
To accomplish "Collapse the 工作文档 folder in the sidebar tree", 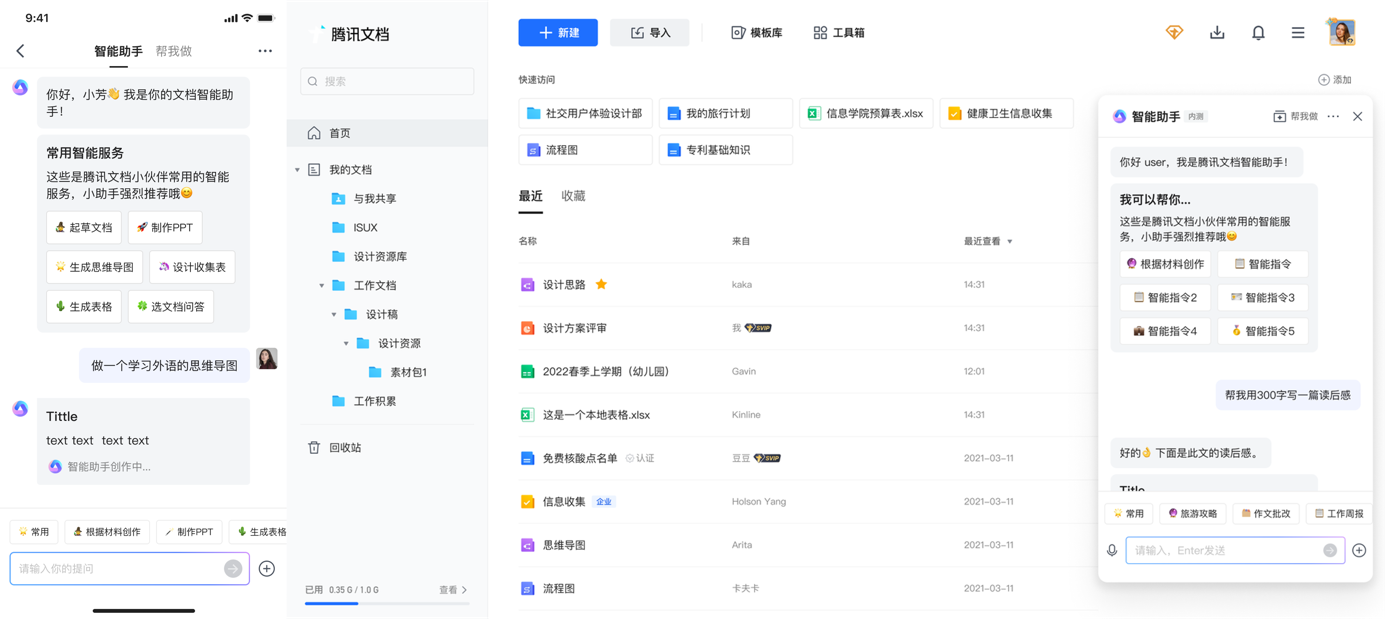I will [x=322, y=284].
